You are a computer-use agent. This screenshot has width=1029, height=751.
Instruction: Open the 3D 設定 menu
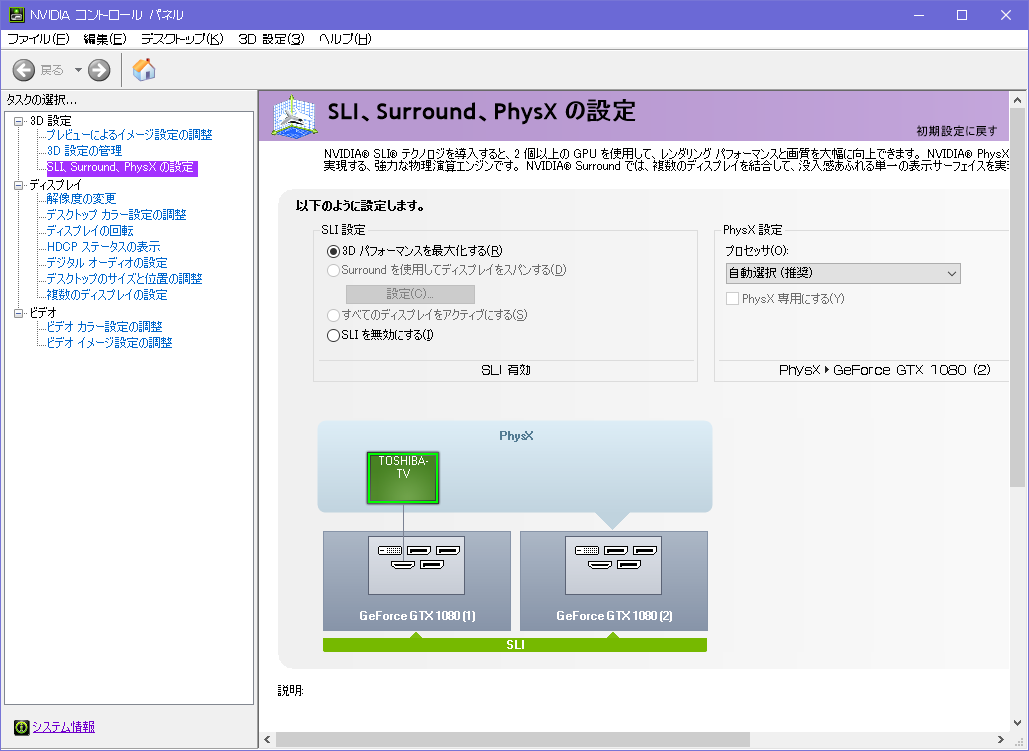tap(272, 39)
